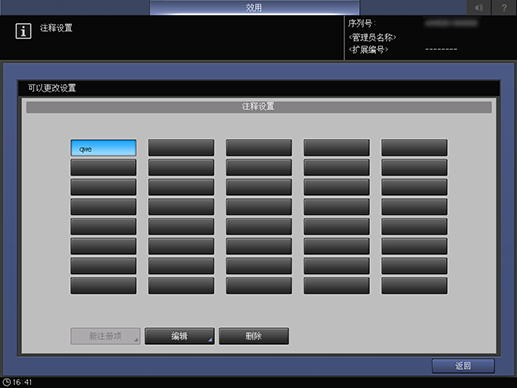Click the 返回 (Return) button
The width and height of the screenshot is (517, 388).
tap(463, 366)
